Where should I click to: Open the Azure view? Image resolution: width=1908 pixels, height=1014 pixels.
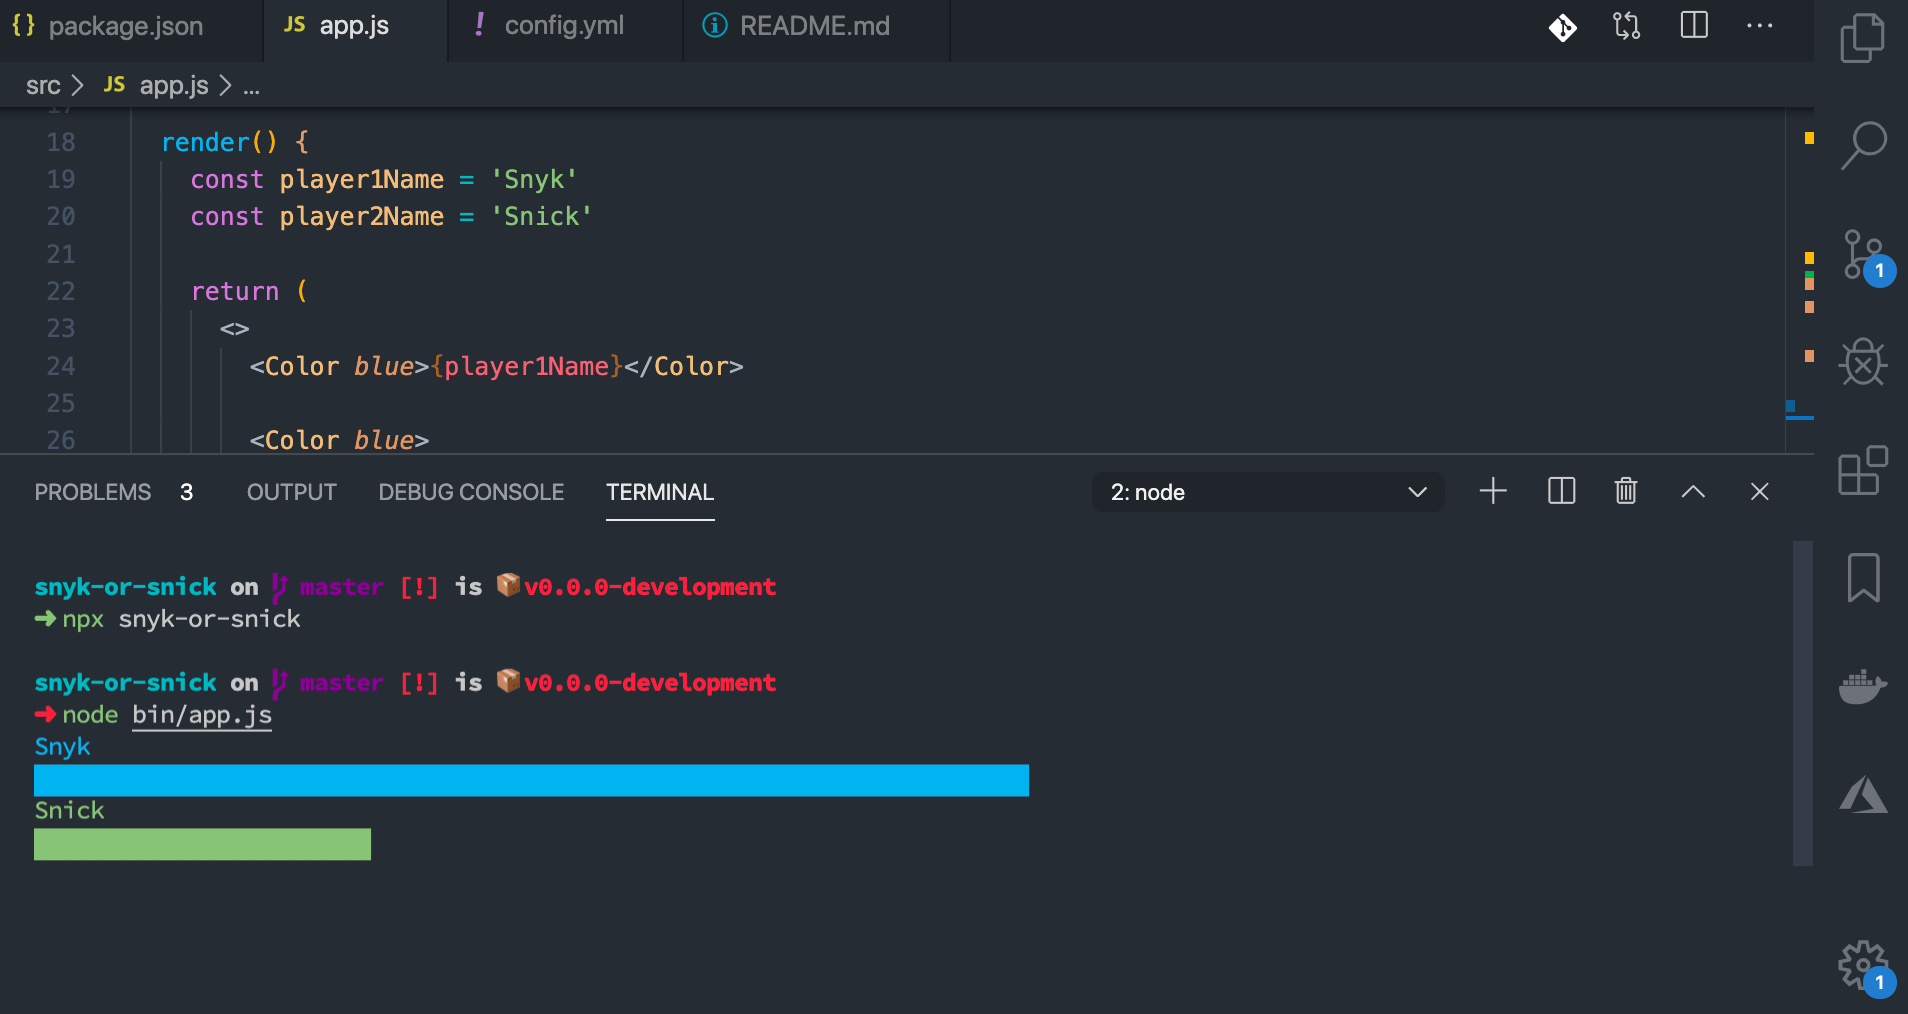tap(1863, 796)
